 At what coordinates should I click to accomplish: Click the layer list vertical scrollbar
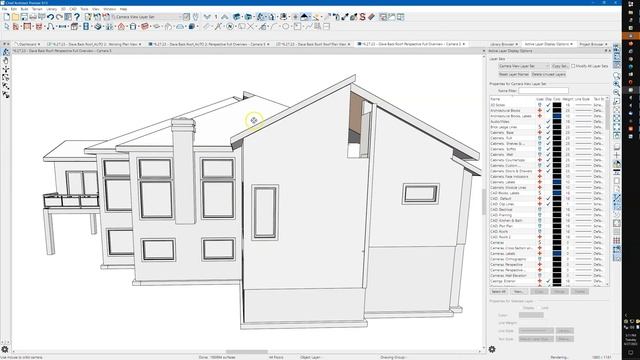pyautogui.click(x=607, y=191)
